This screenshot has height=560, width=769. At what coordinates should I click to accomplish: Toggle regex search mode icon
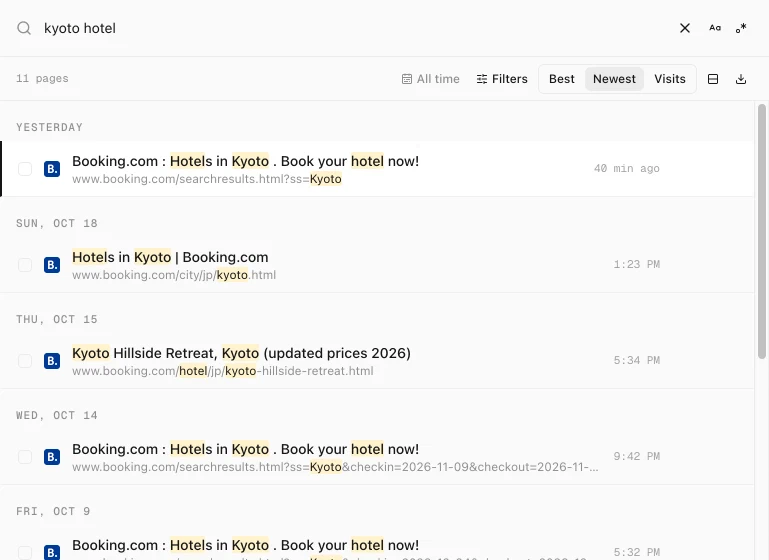tap(741, 28)
